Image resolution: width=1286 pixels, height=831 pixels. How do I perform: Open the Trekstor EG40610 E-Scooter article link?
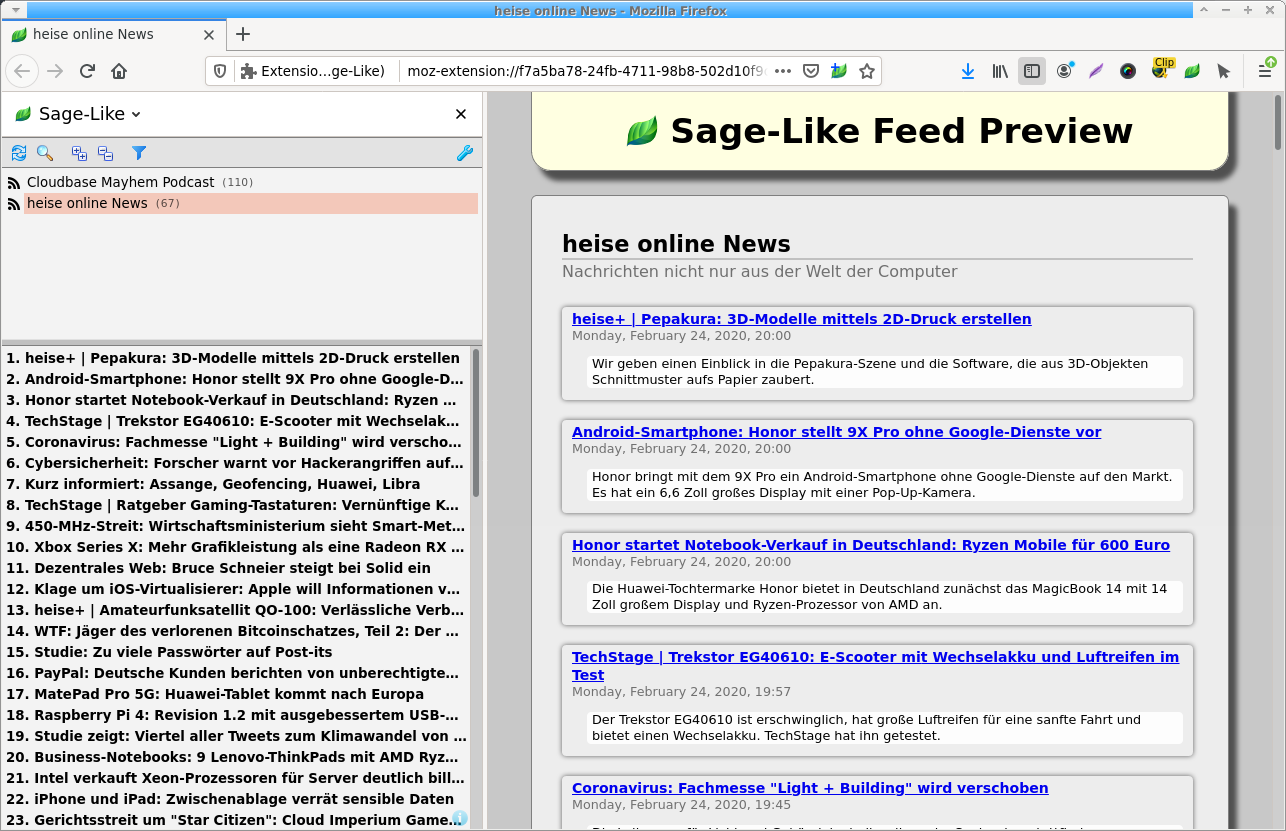875,666
